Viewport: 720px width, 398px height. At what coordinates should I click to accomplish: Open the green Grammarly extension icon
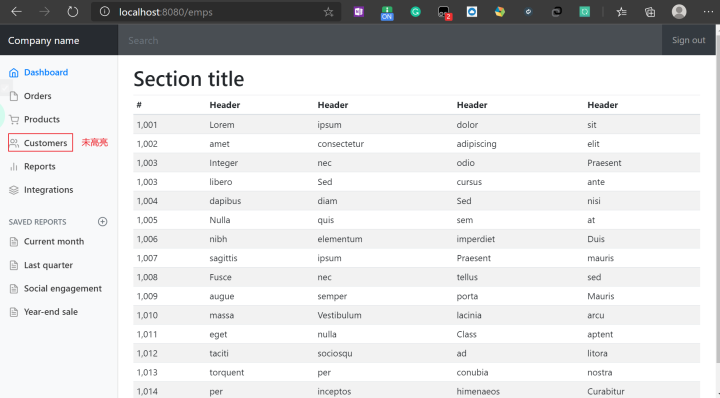point(415,12)
